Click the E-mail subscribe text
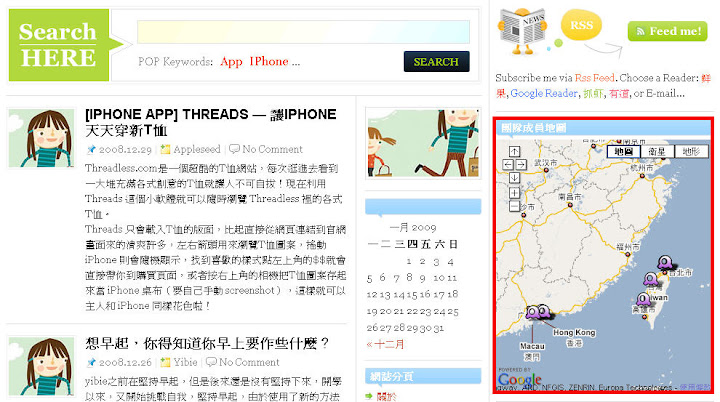Screen dimensions: 720x402 [x=665, y=94]
